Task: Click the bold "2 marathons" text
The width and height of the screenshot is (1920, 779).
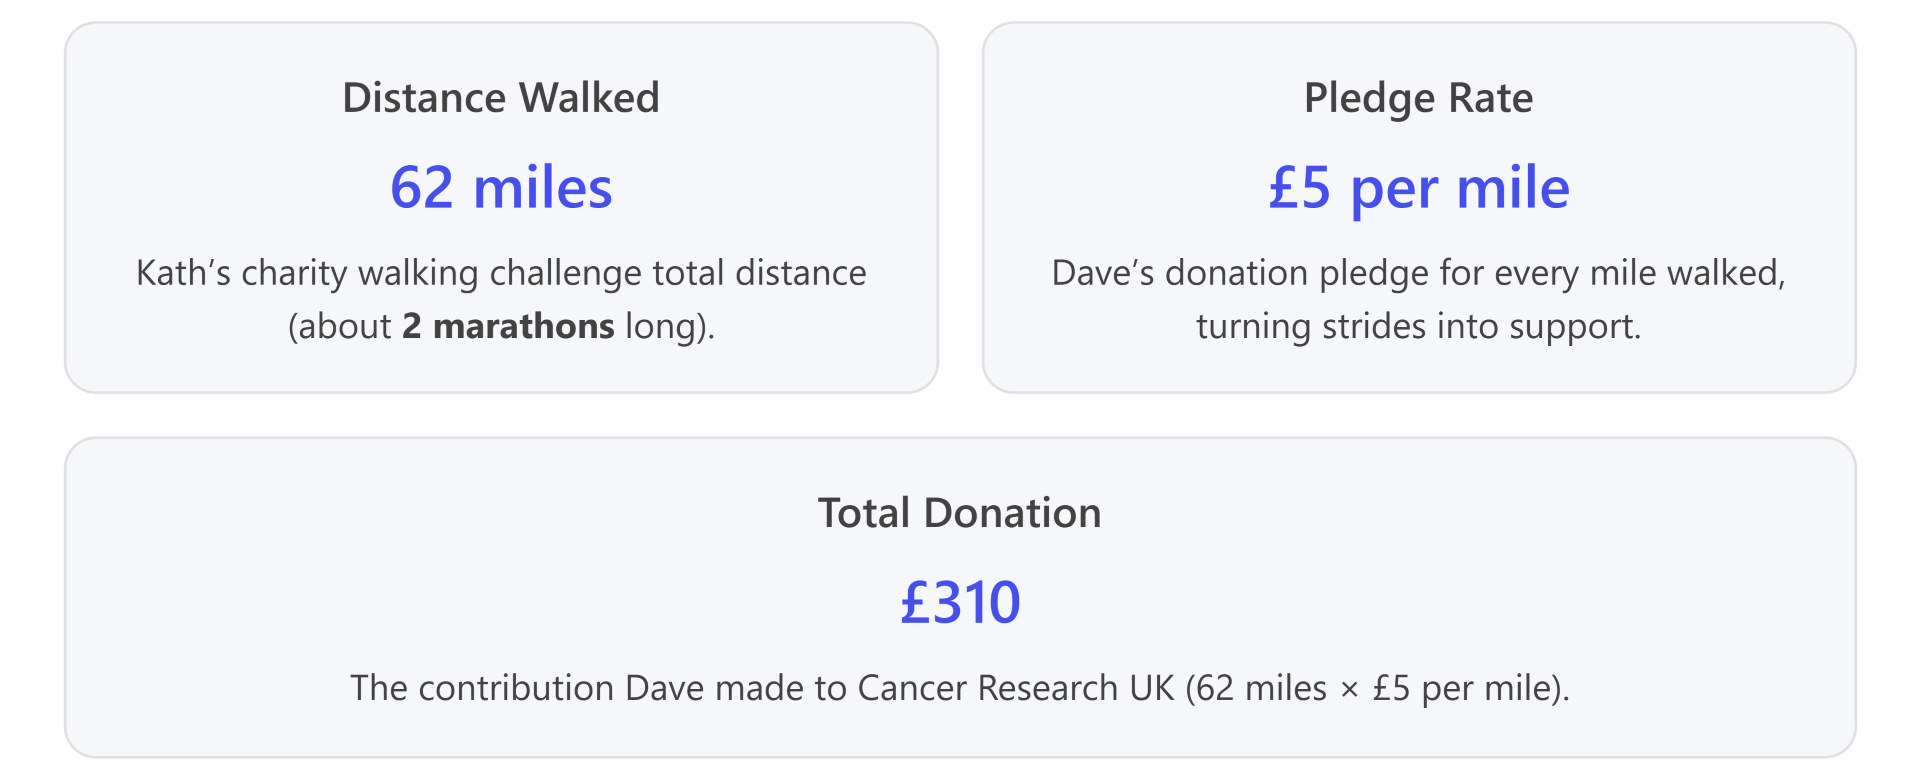Action: pos(508,326)
